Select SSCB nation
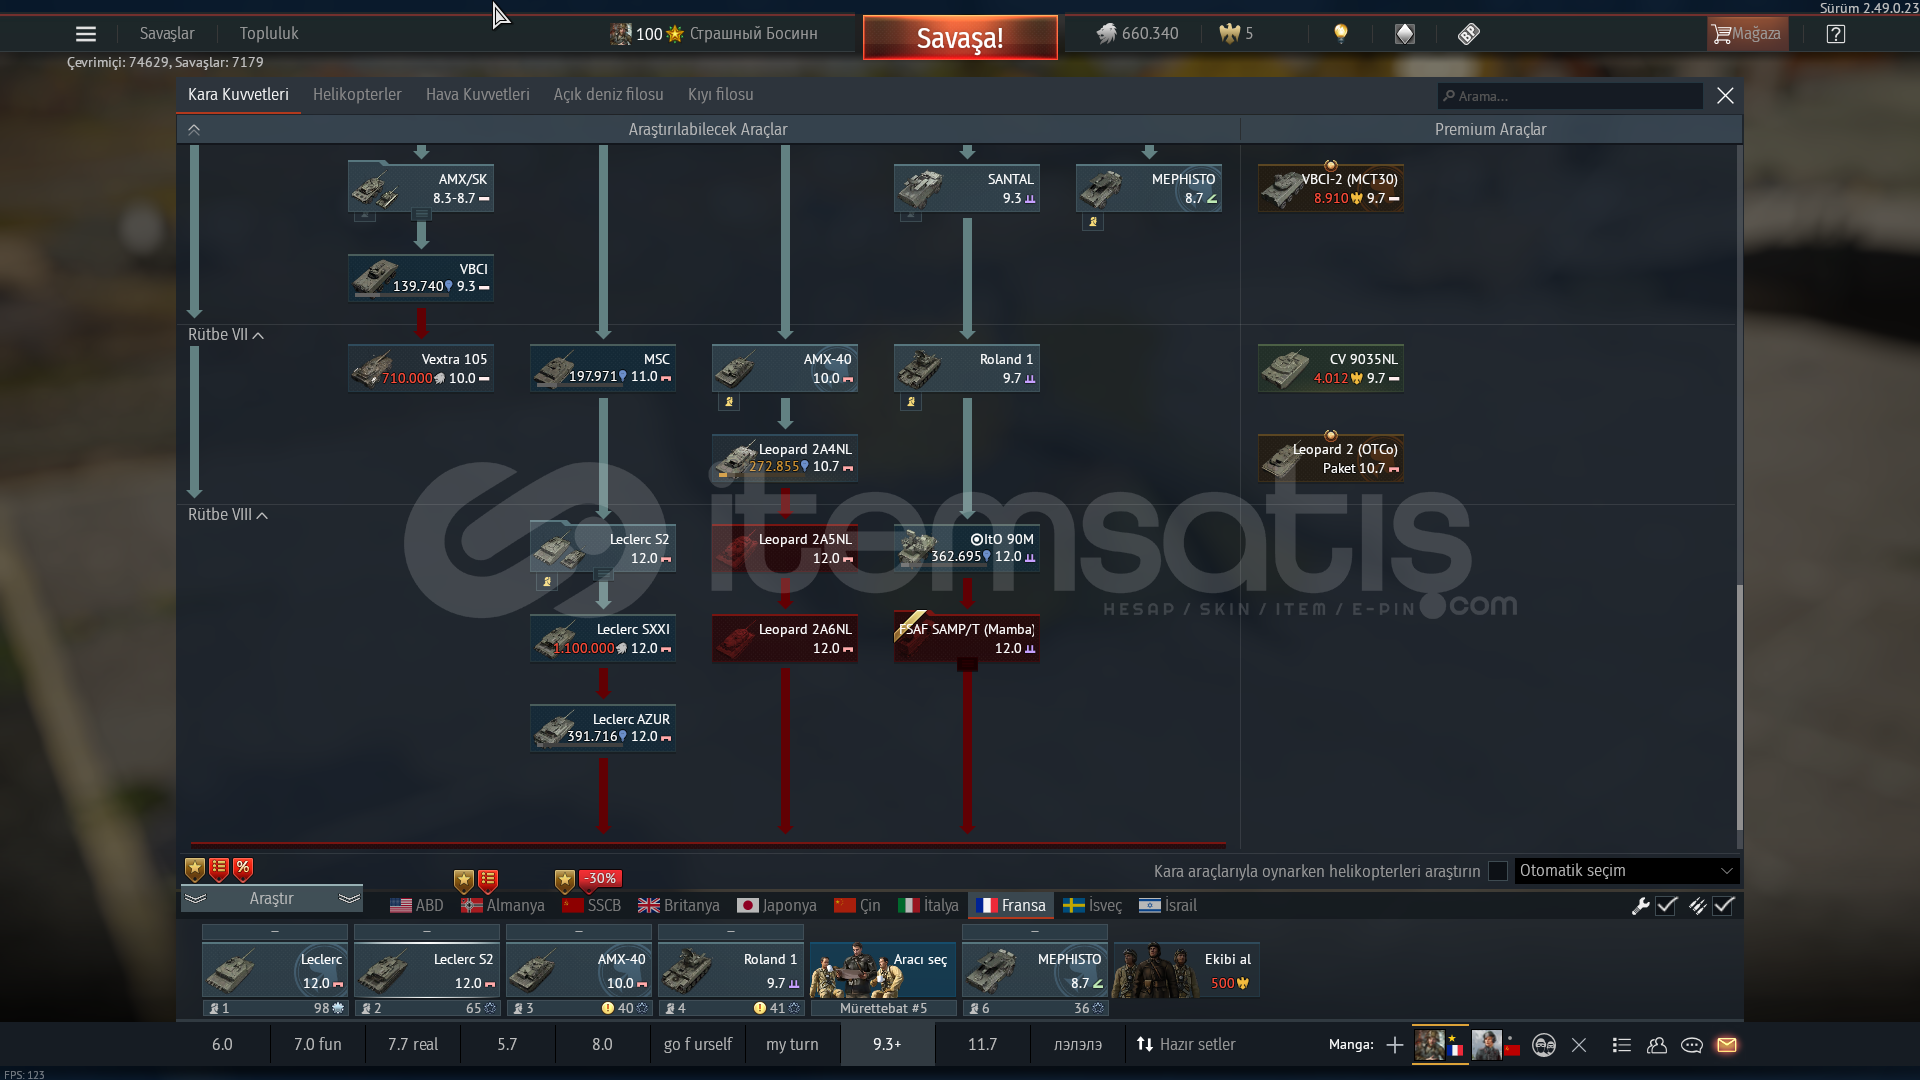Screen dimensions: 1920x1080 pyautogui.click(x=592, y=905)
